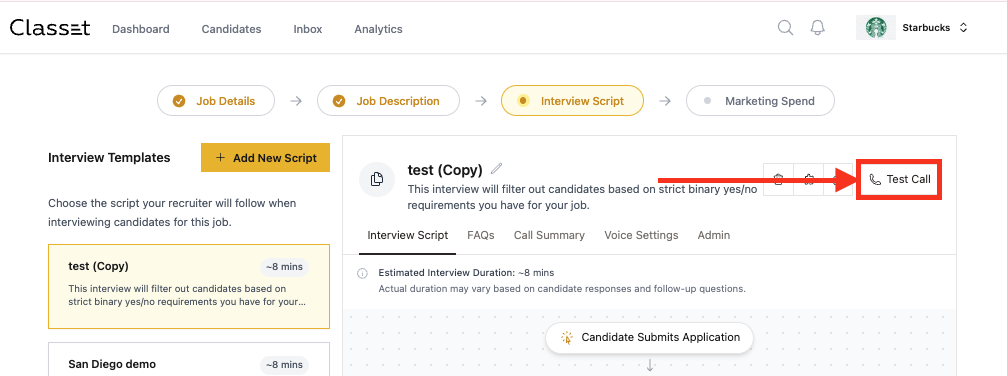
Task: Open the Admin tab
Action: pyautogui.click(x=714, y=235)
